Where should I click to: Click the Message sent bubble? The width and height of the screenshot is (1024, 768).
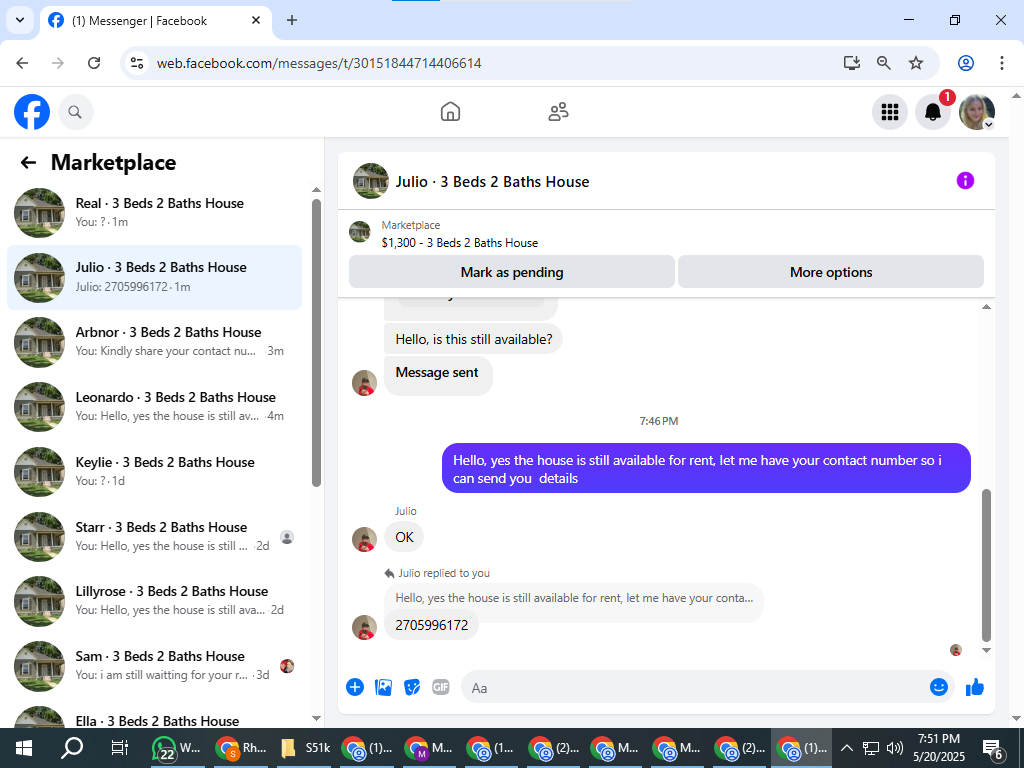click(438, 375)
